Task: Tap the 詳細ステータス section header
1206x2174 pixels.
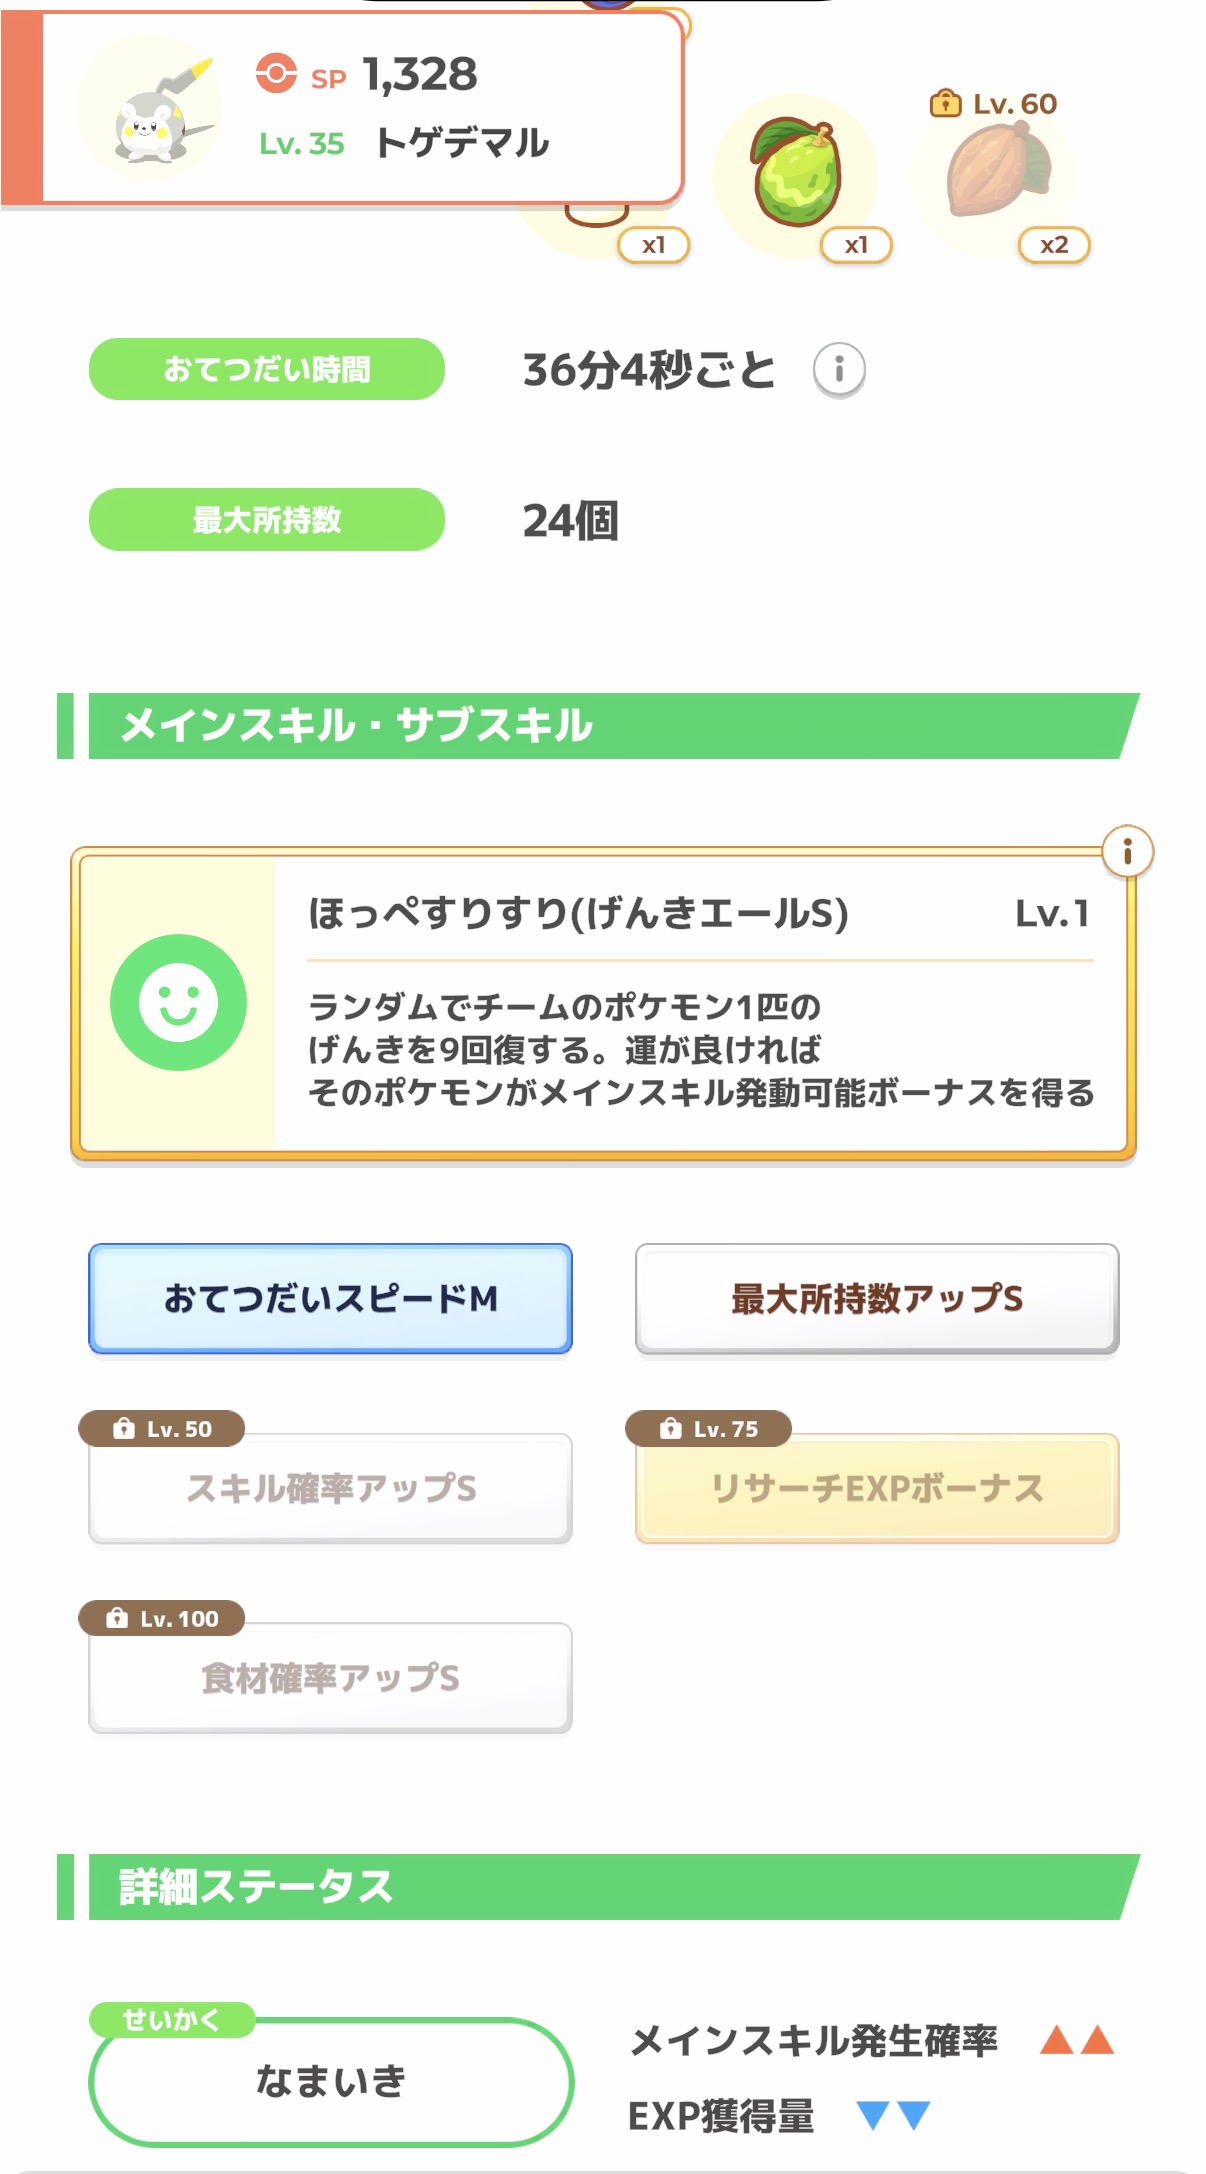Action: tap(600, 1887)
